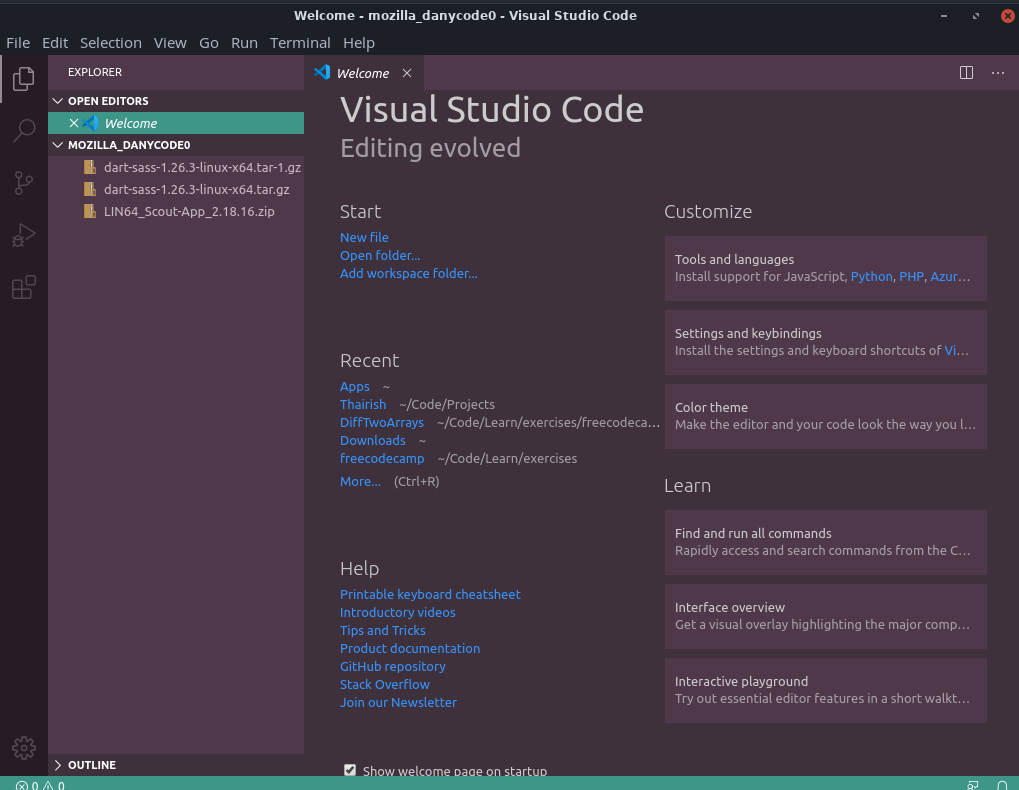Open Run and Debug view
Viewport: 1019px width, 790px height.
23,235
